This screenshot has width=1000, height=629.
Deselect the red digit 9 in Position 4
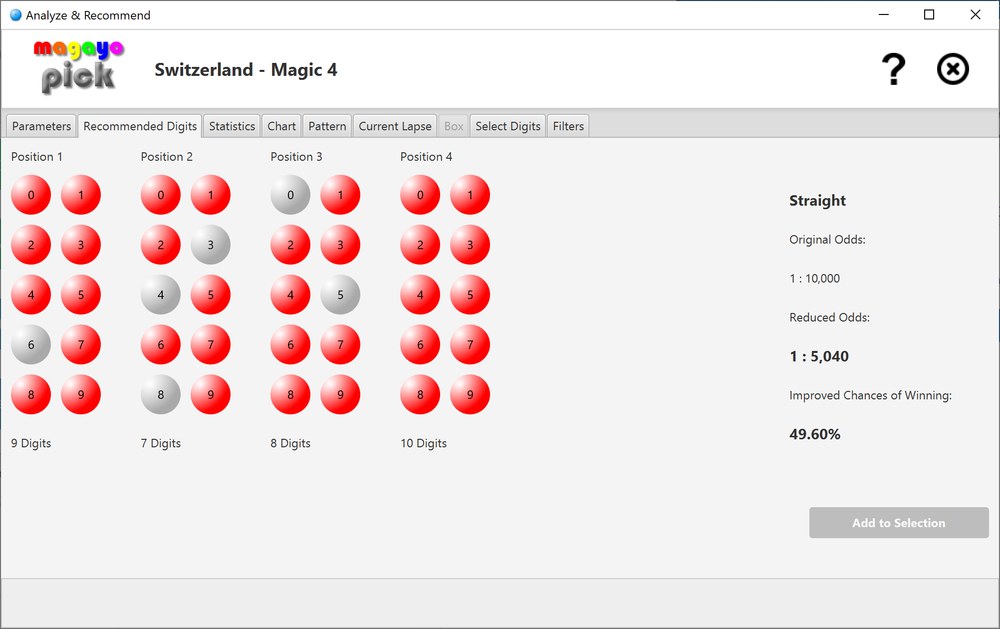point(470,394)
